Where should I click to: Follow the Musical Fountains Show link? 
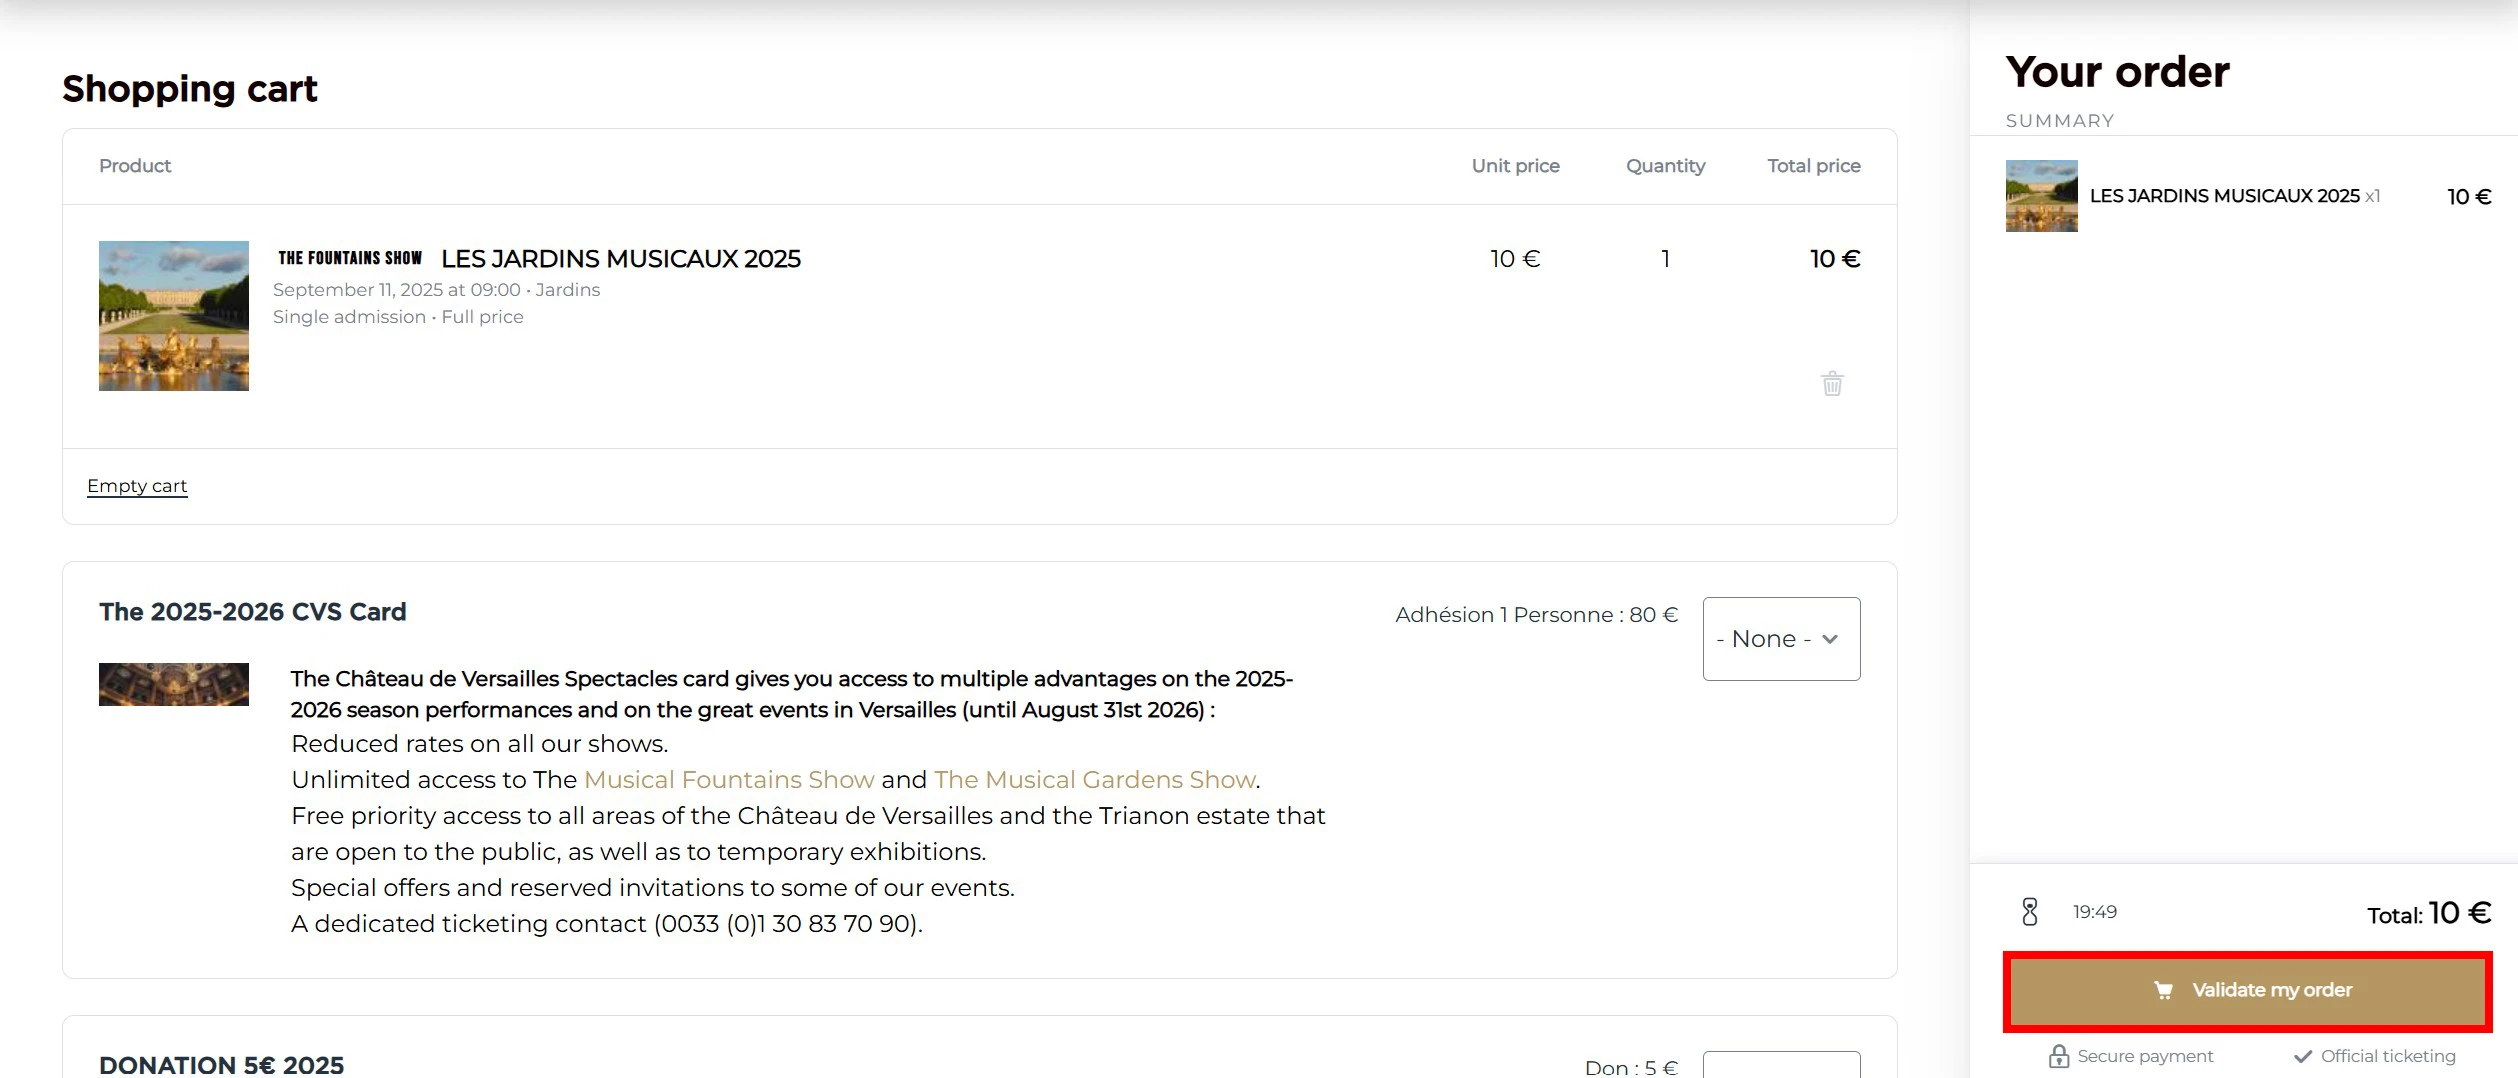pos(729,780)
